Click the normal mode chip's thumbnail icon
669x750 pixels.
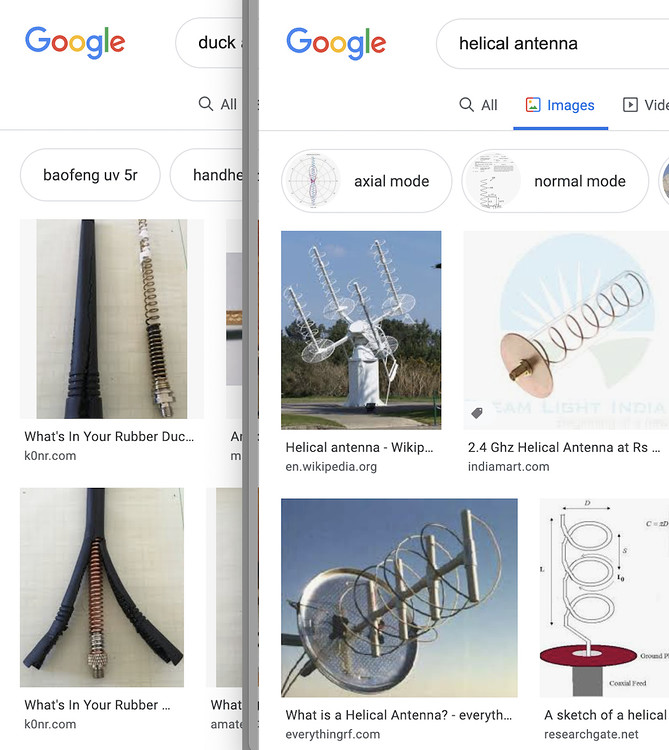pyautogui.click(x=492, y=181)
